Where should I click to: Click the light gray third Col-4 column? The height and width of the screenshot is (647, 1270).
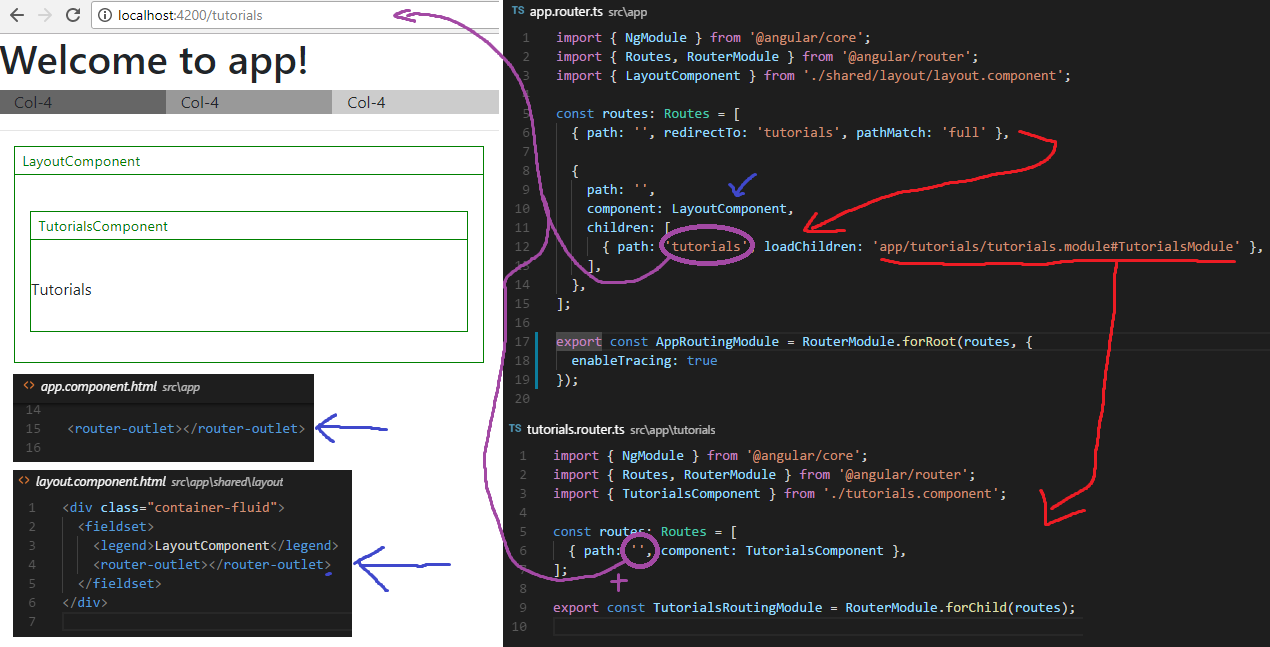point(415,102)
